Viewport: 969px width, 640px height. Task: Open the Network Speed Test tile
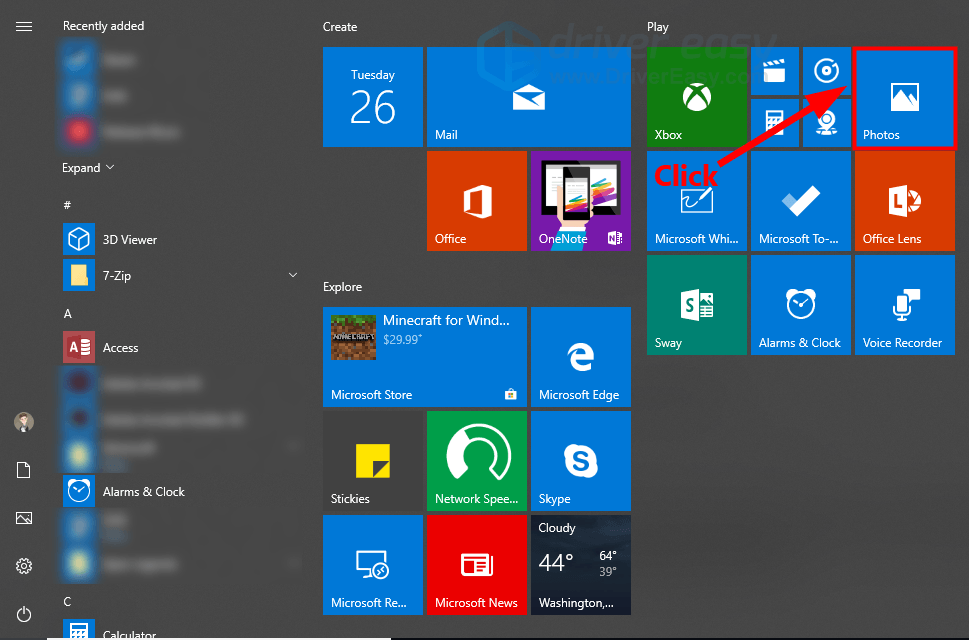point(477,461)
